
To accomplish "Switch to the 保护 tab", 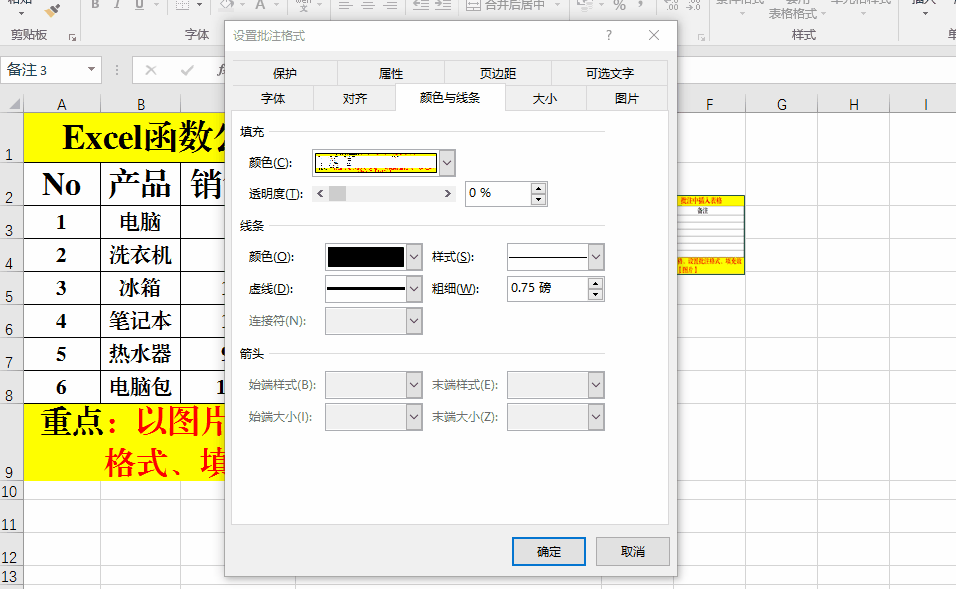I will point(285,73).
